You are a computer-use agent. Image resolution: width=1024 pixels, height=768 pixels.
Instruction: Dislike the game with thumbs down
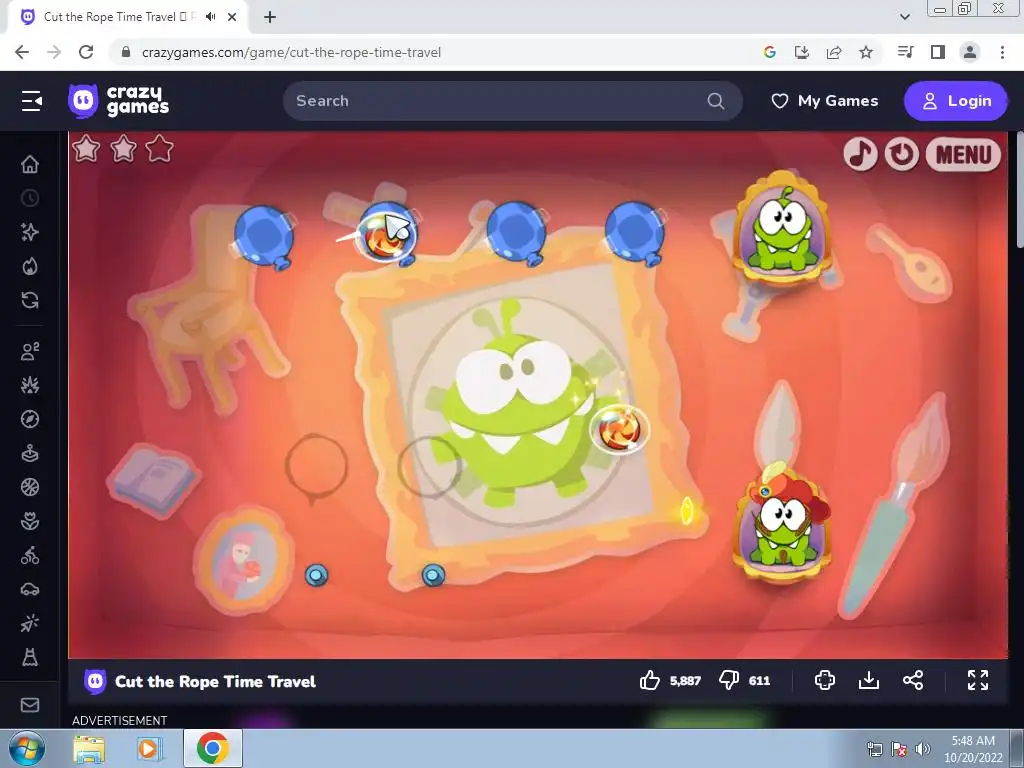[729, 680]
